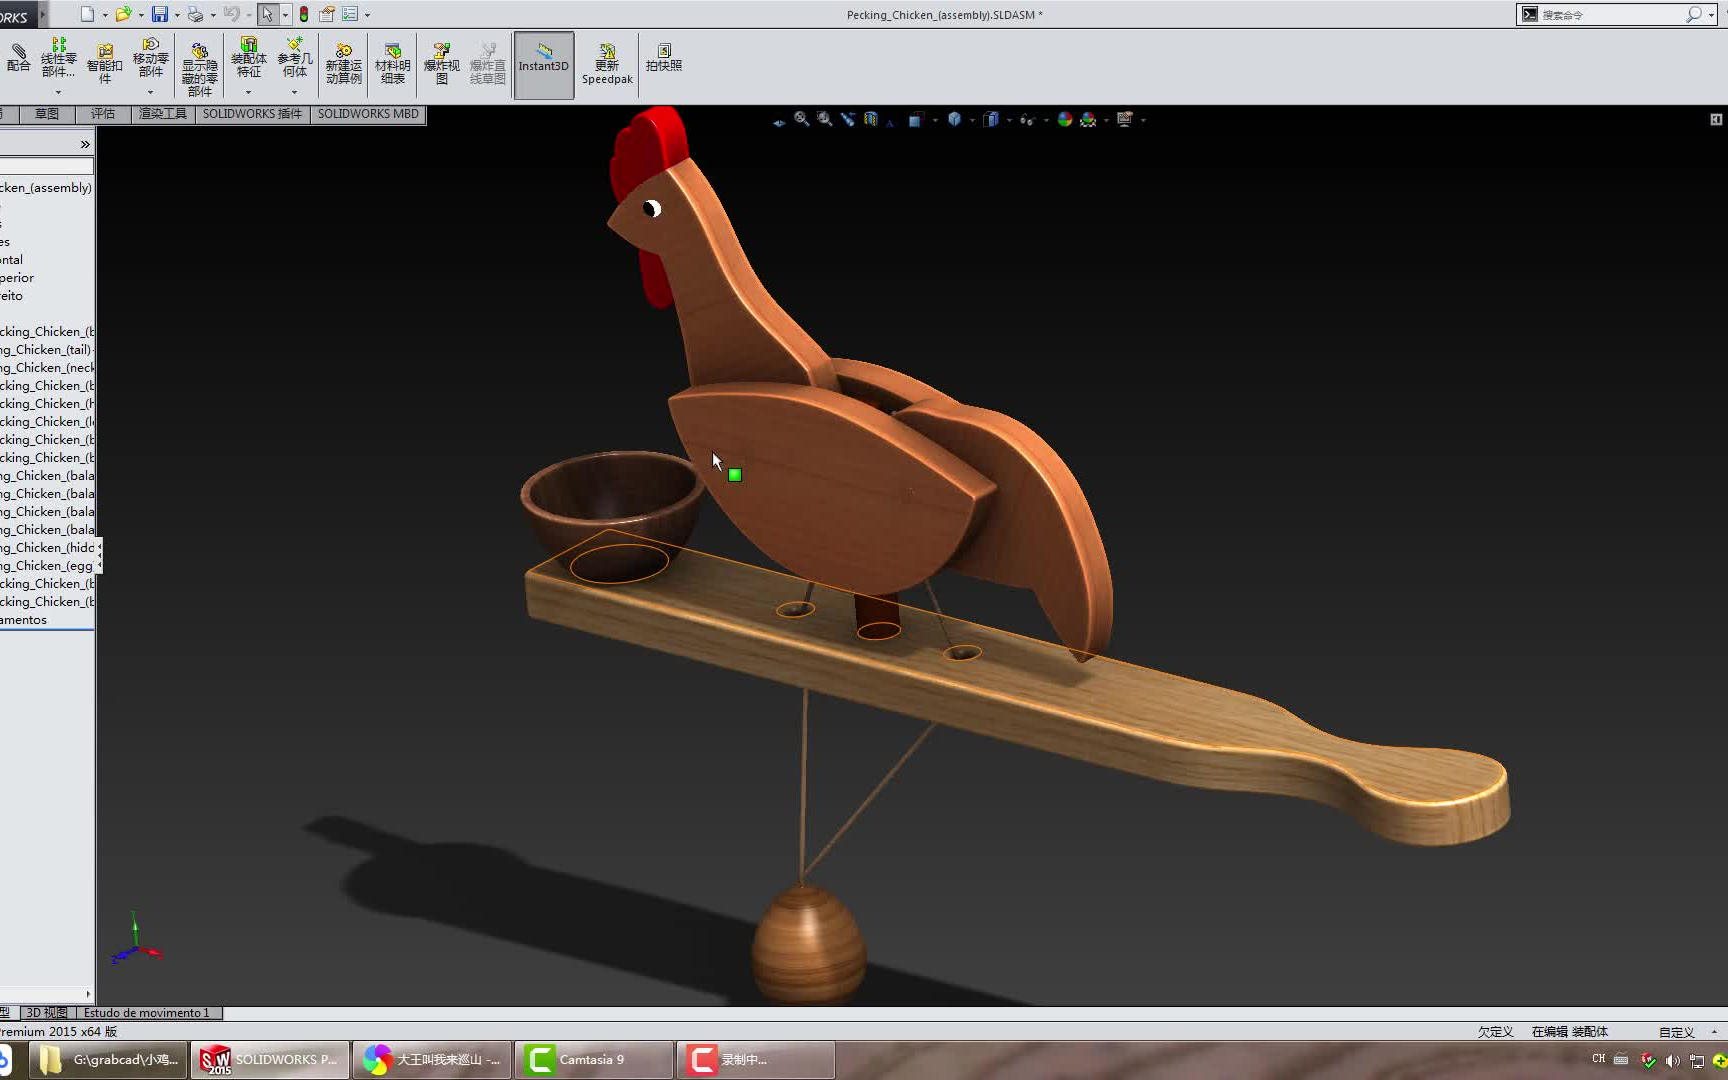Click Update Speedpak (更新 Speedpak)
The width and height of the screenshot is (1728, 1080).
point(607,64)
